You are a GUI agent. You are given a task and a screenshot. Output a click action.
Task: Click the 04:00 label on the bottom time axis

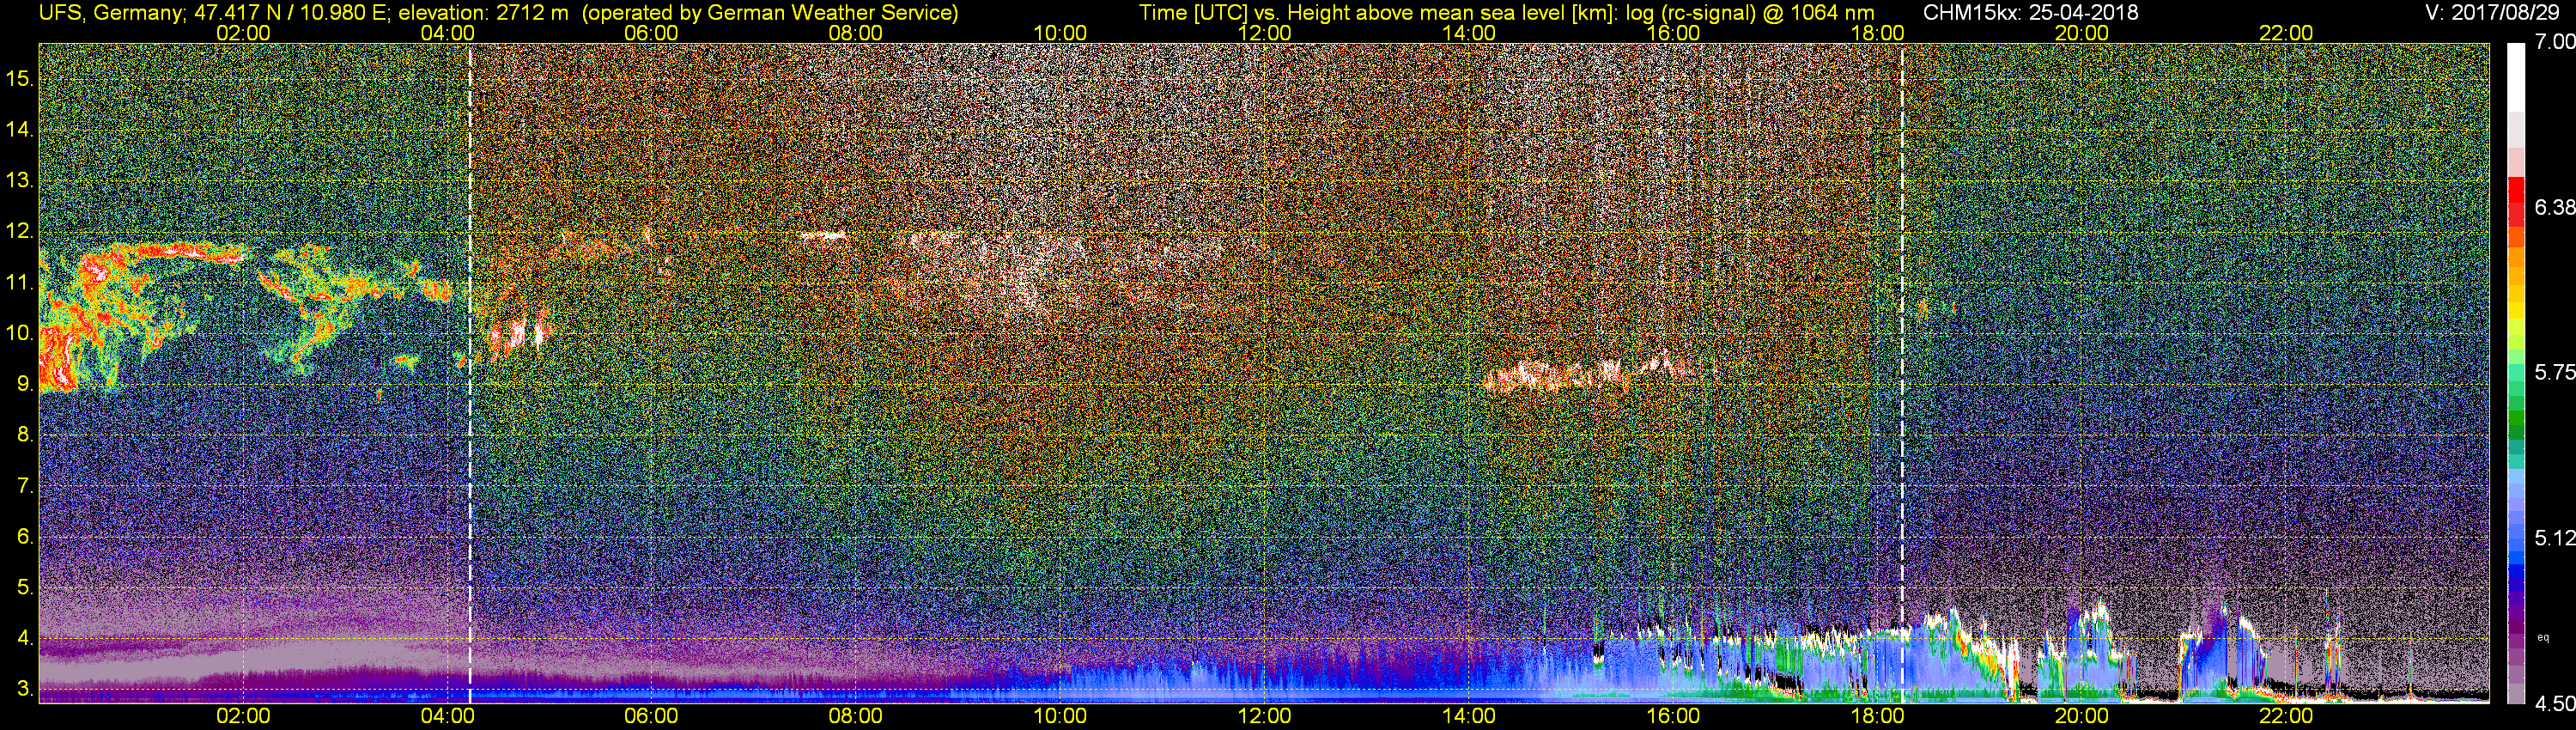coord(447,716)
